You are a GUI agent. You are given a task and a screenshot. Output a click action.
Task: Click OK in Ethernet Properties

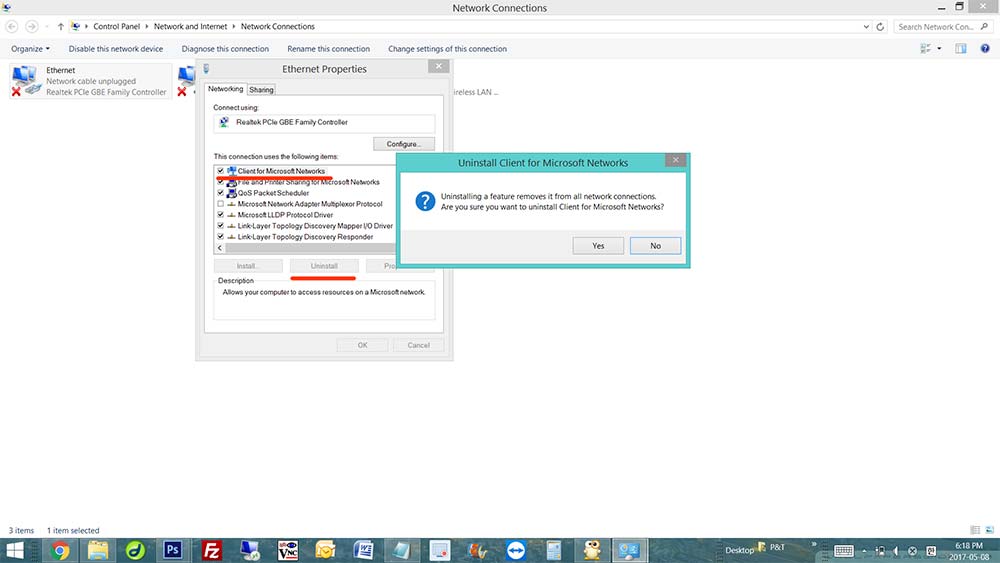tap(362, 345)
